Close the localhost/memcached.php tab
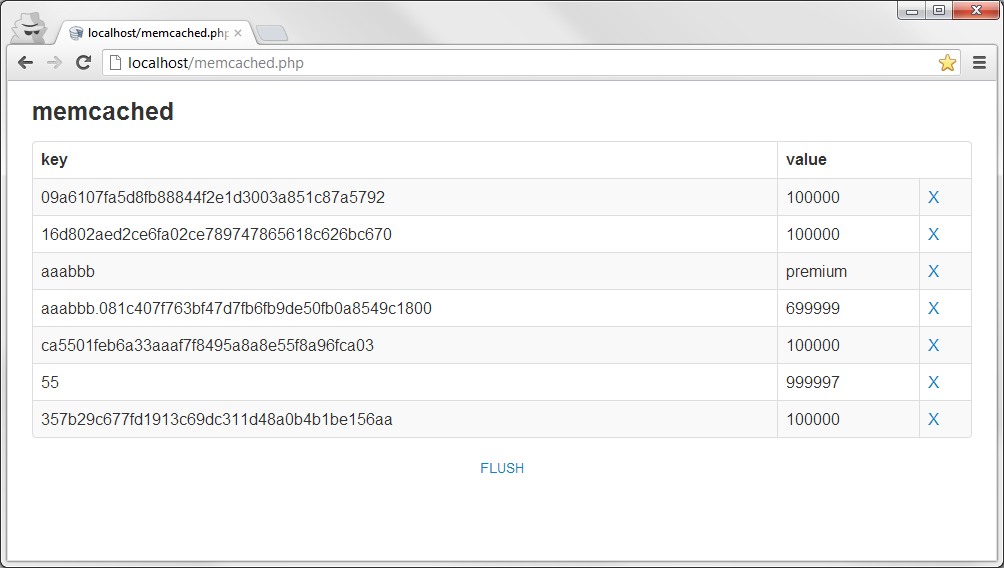 coord(238,32)
